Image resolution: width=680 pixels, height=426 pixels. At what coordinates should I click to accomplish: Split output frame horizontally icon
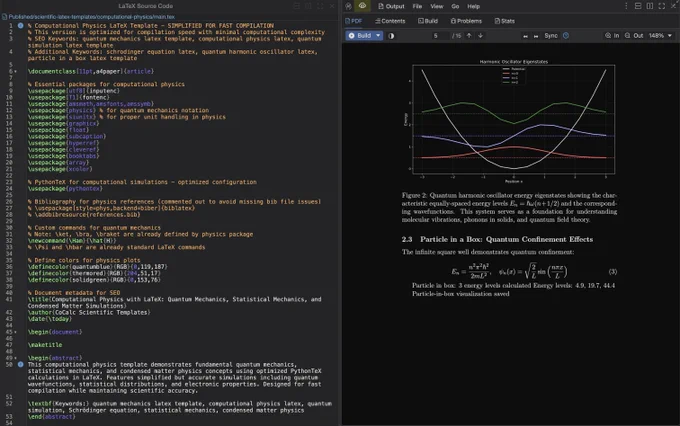[x=638, y=6]
